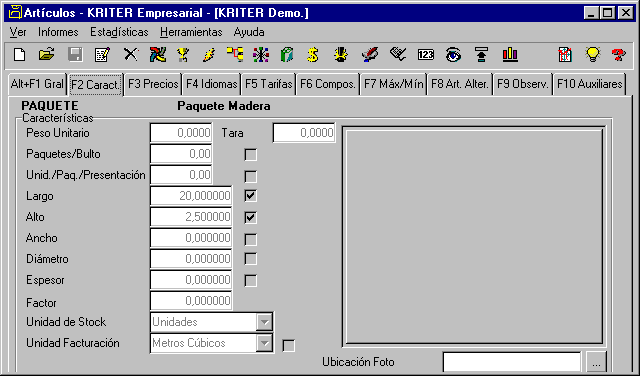Uncheck the Largo checkbox
This screenshot has height=376, width=640.
(x=251, y=196)
